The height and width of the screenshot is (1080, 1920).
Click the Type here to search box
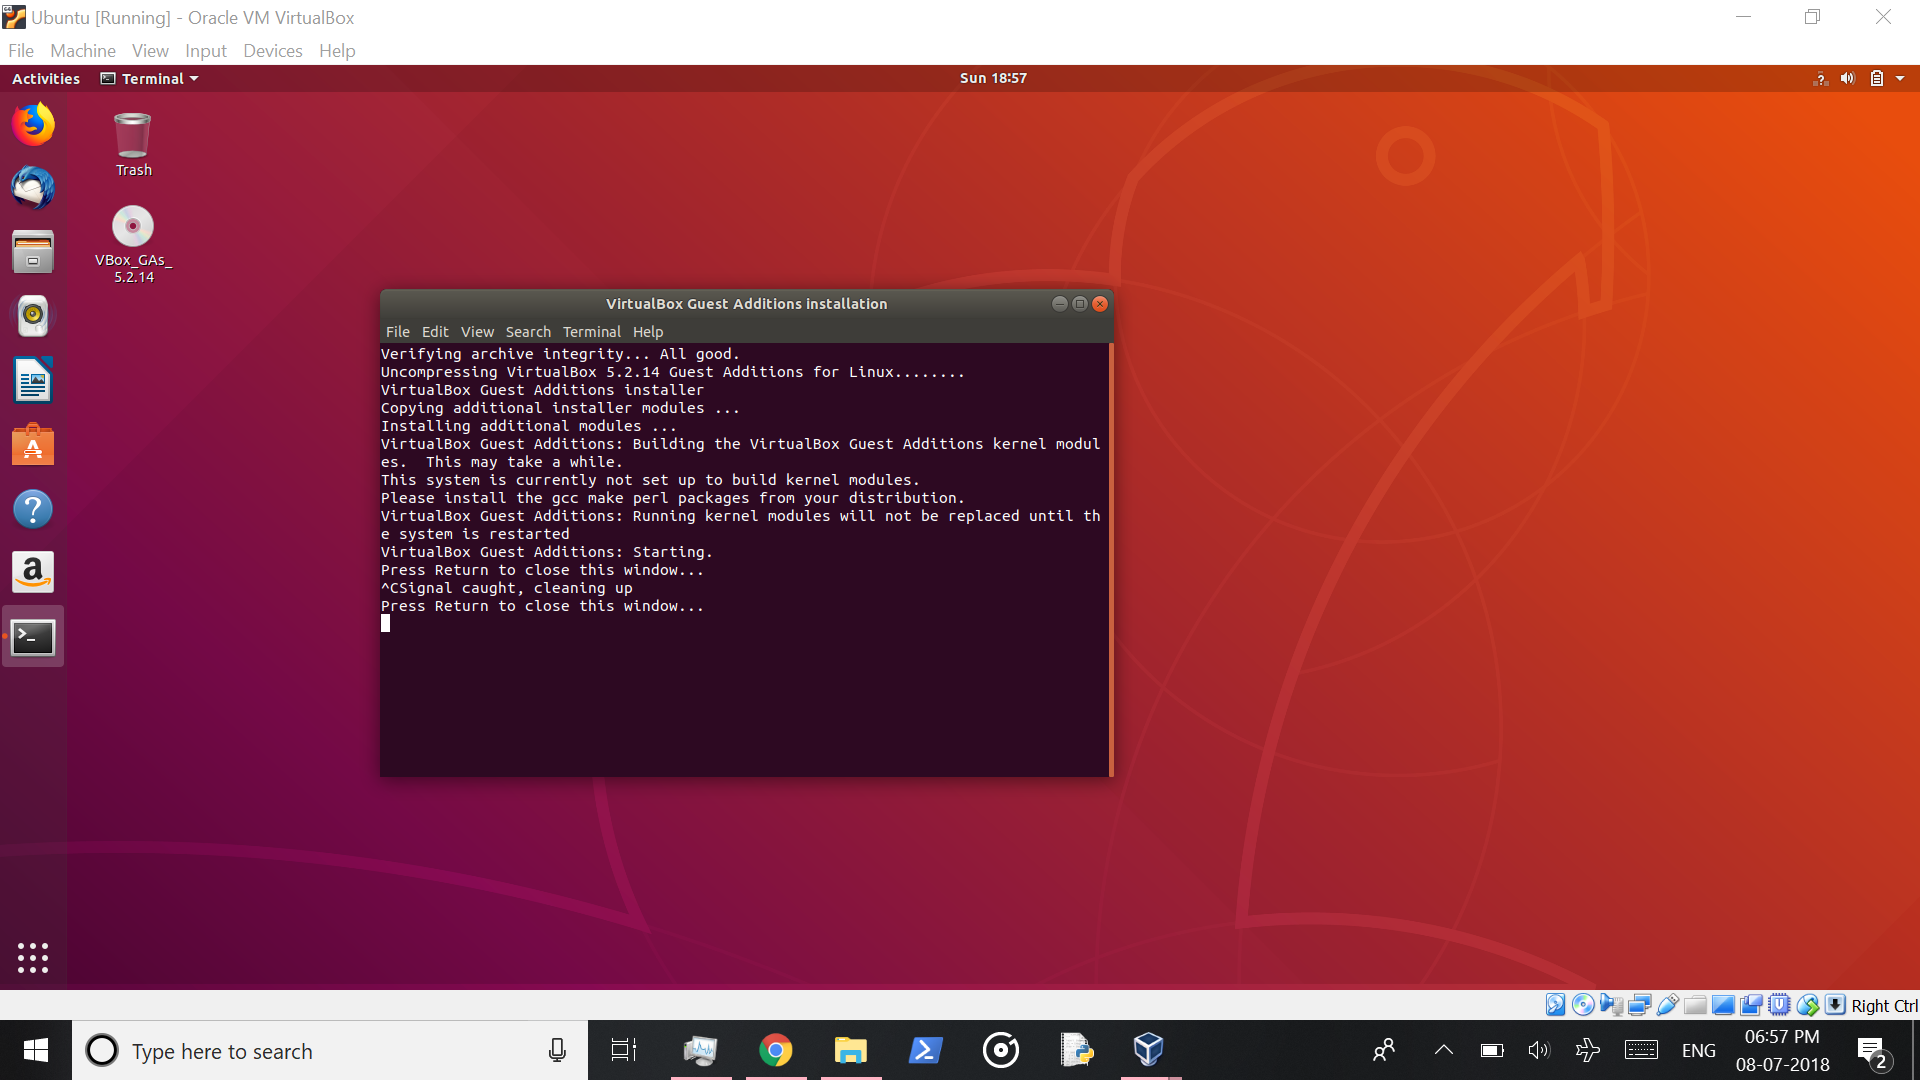[330, 1050]
